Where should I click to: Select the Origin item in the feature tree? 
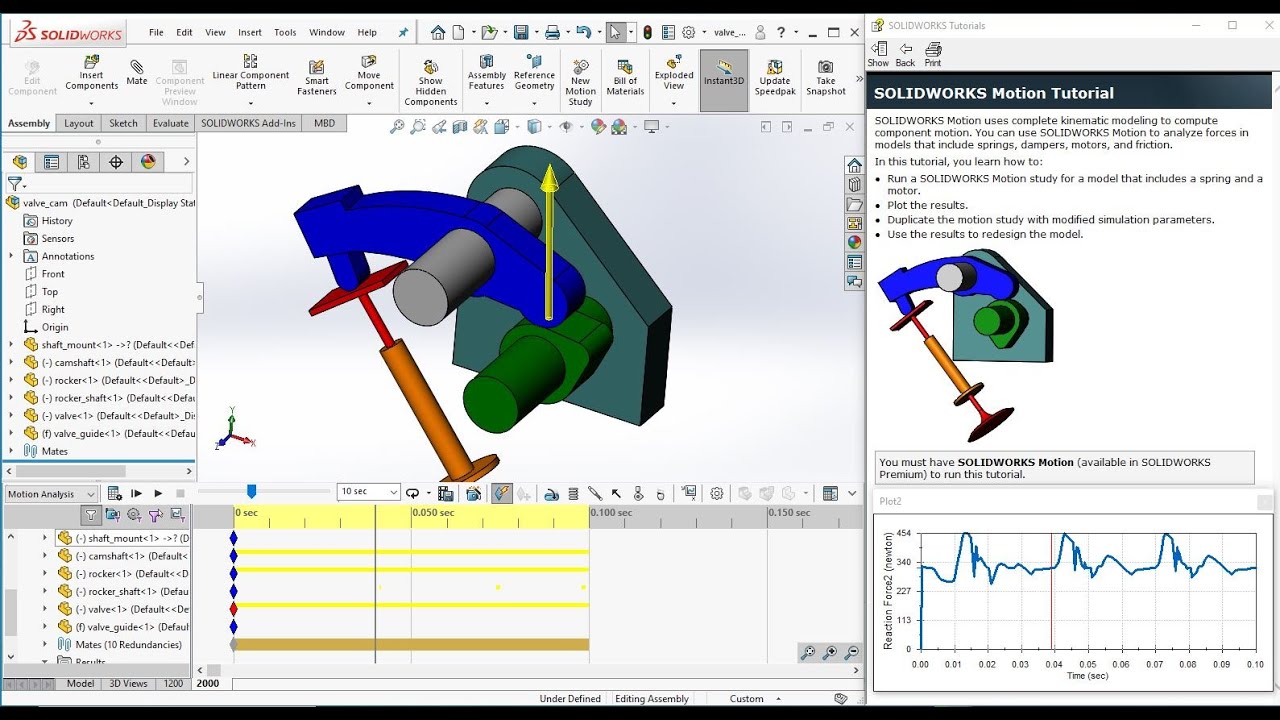pyautogui.click(x=55, y=327)
